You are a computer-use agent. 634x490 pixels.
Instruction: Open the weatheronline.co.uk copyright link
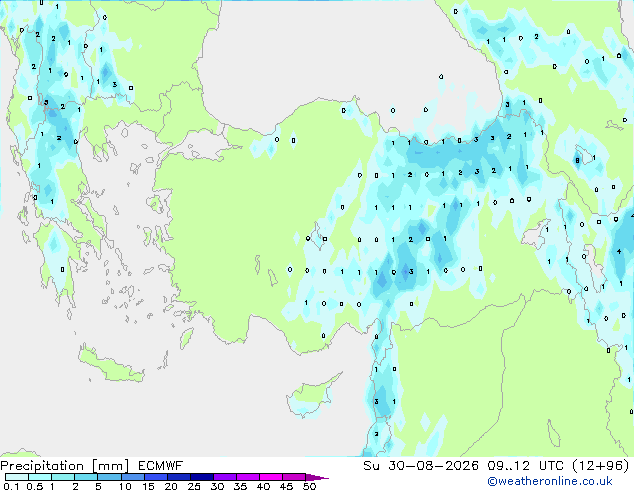(550, 481)
